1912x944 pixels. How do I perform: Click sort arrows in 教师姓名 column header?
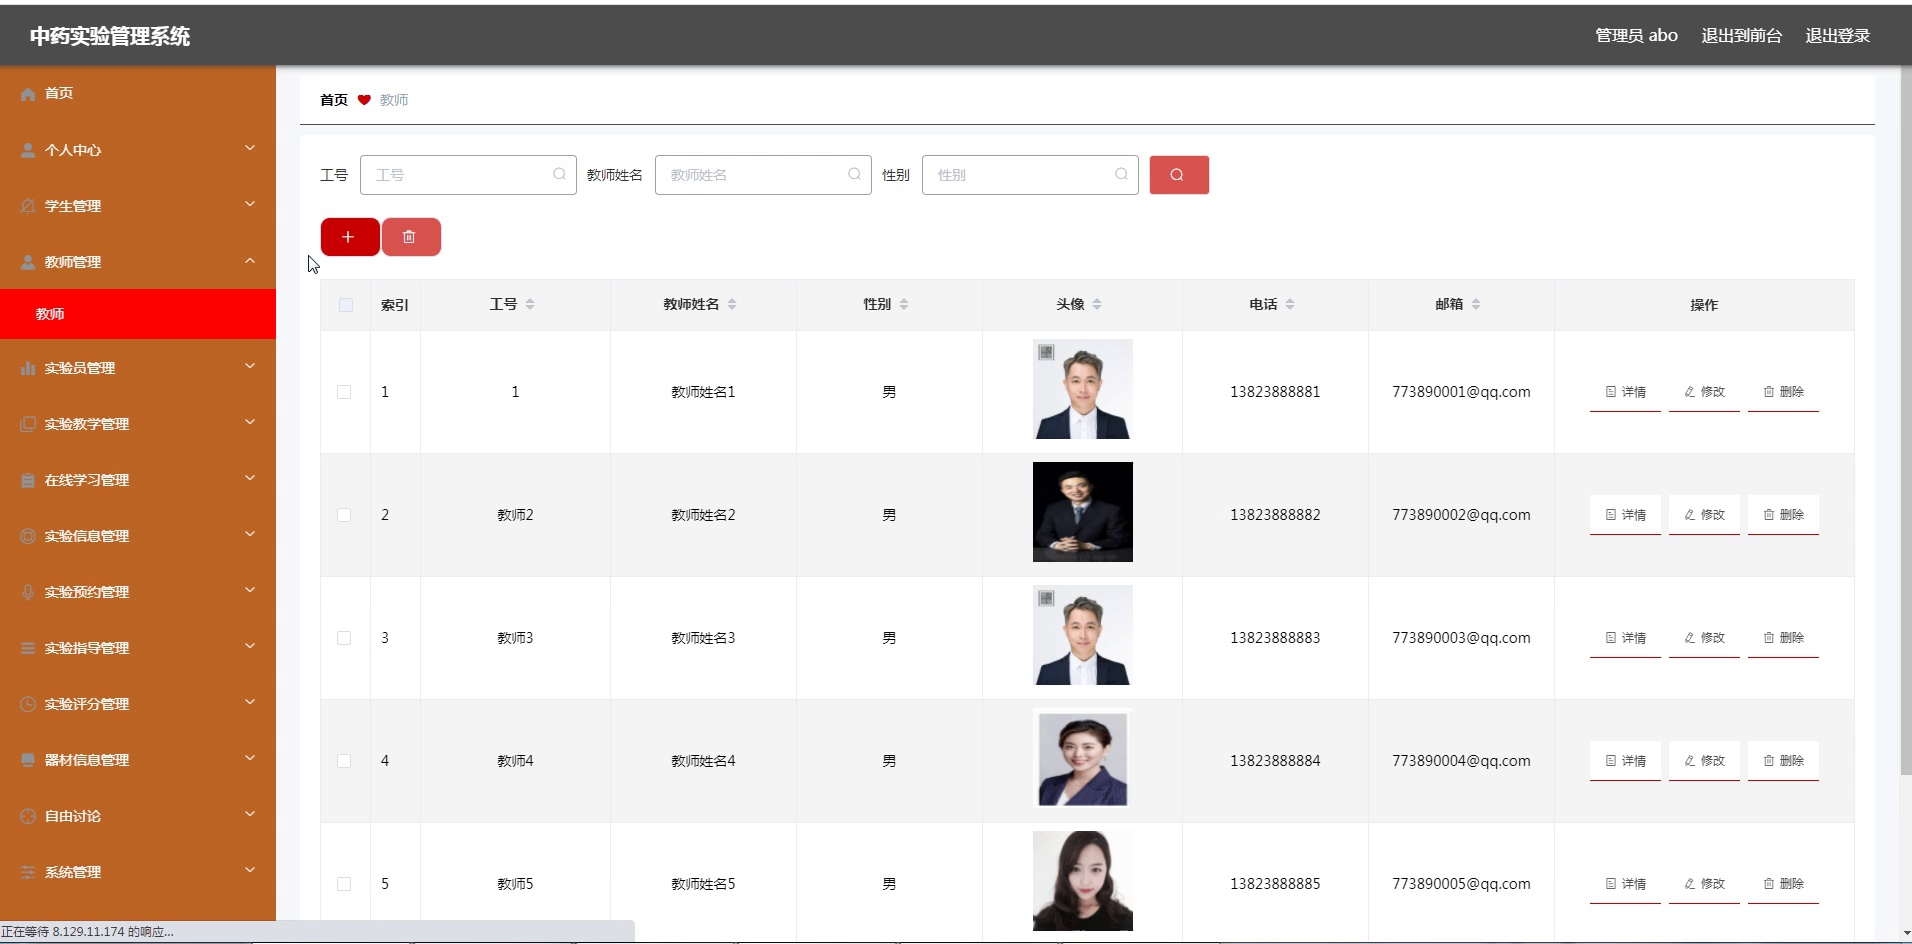click(x=732, y=304)
